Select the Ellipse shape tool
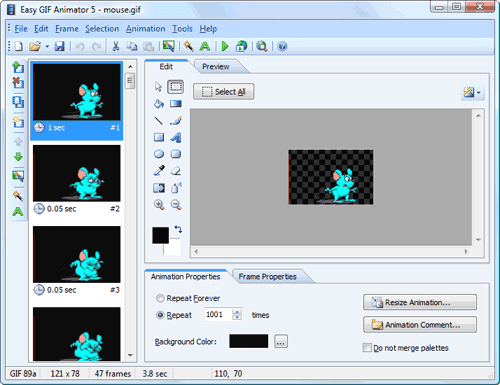 pos(159,154)
